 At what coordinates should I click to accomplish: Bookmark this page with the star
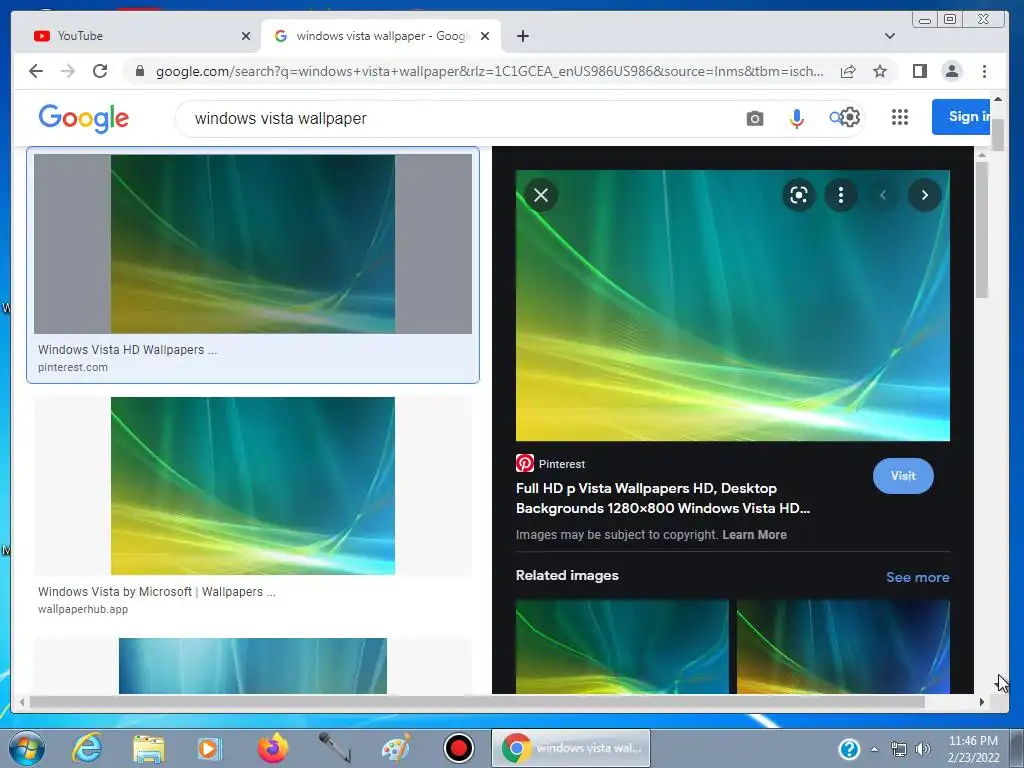pyautogui.click(x=880, y=71)
